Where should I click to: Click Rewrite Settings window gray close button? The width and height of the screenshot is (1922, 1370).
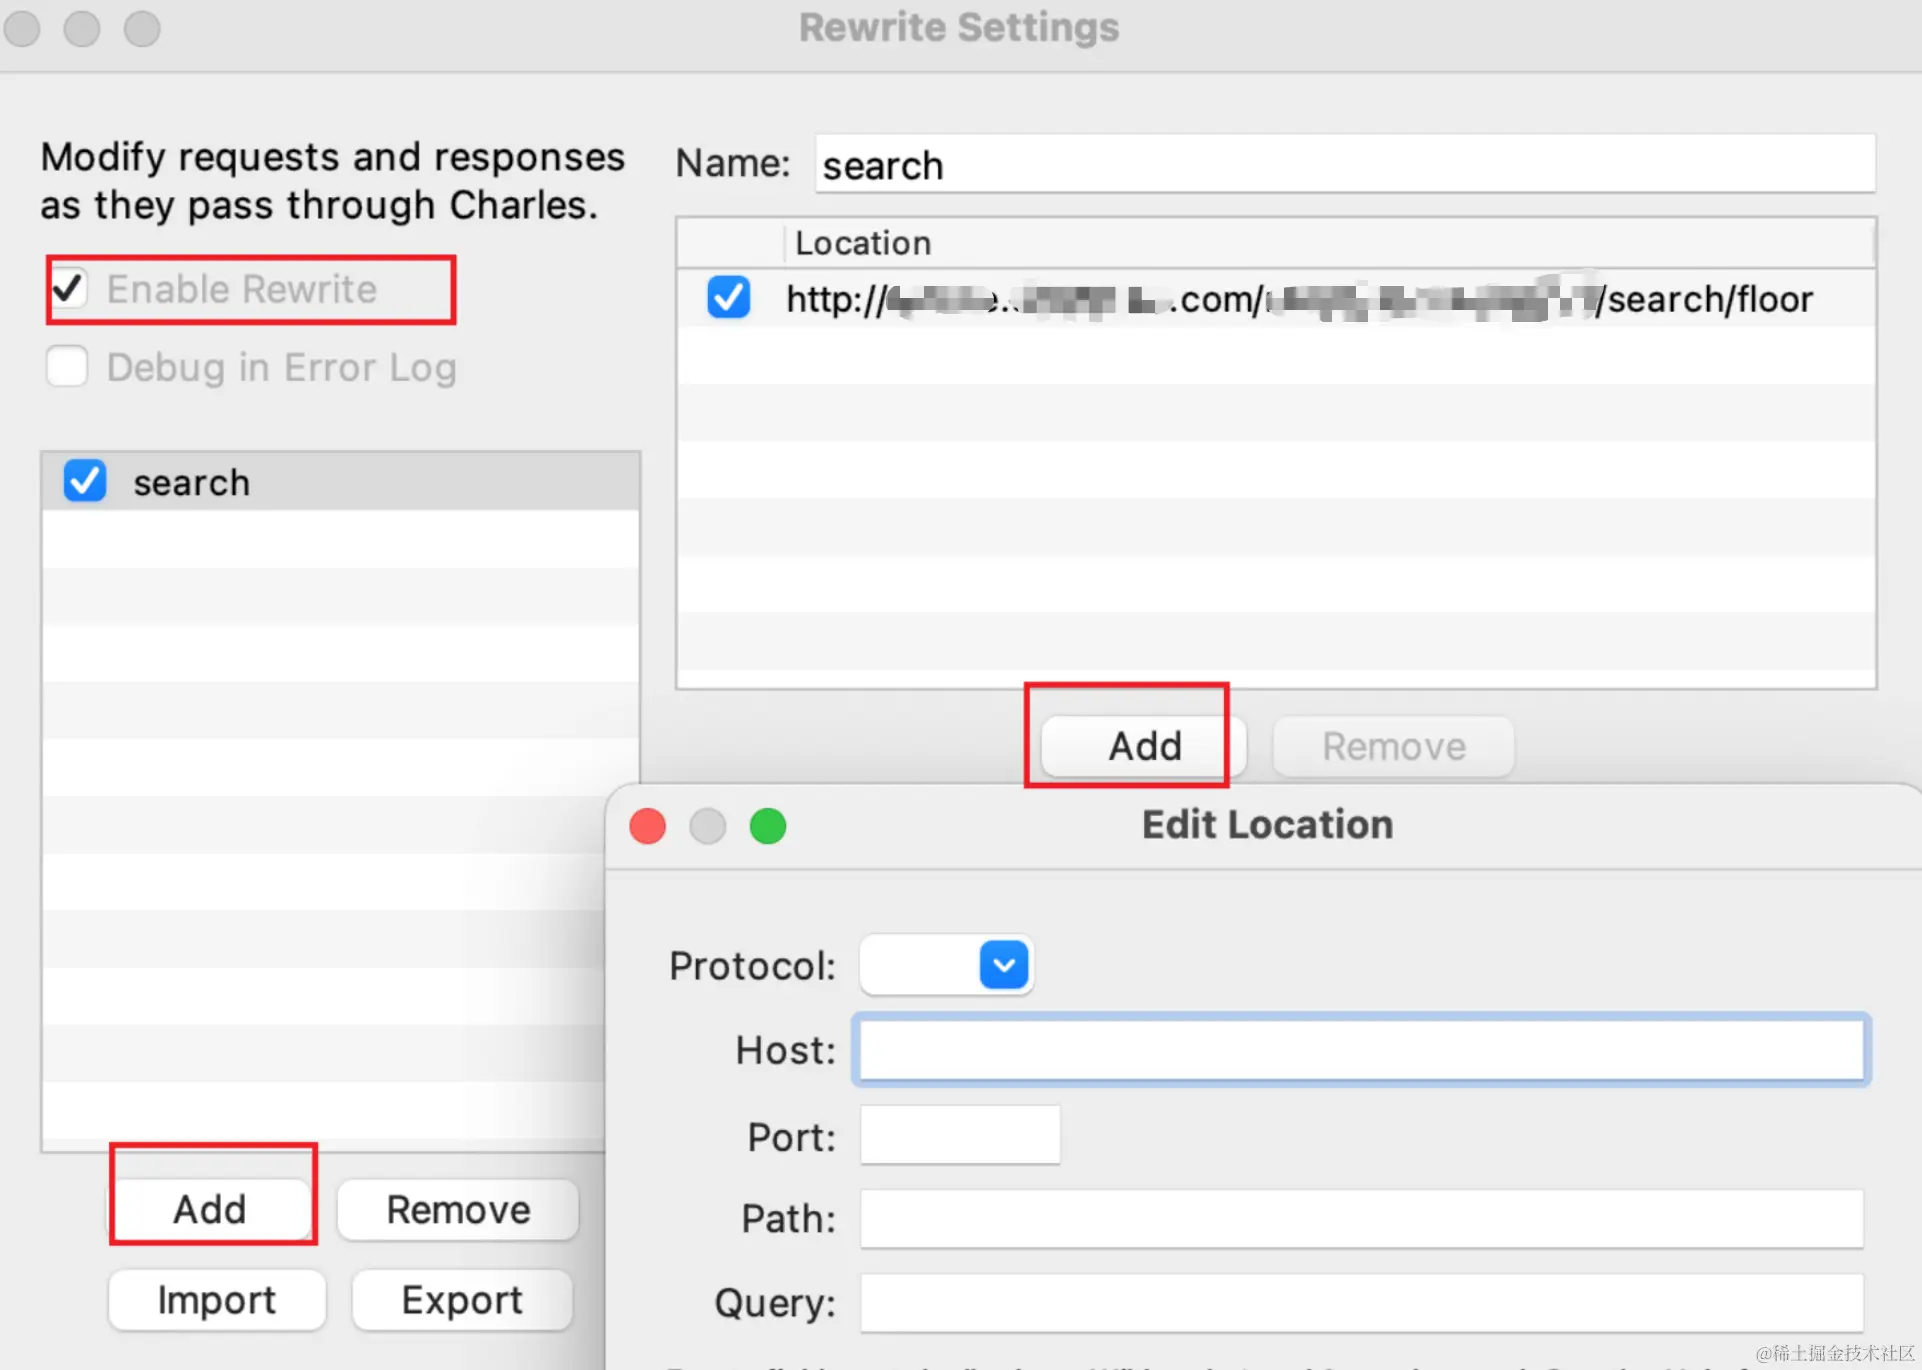click(22, 28)
